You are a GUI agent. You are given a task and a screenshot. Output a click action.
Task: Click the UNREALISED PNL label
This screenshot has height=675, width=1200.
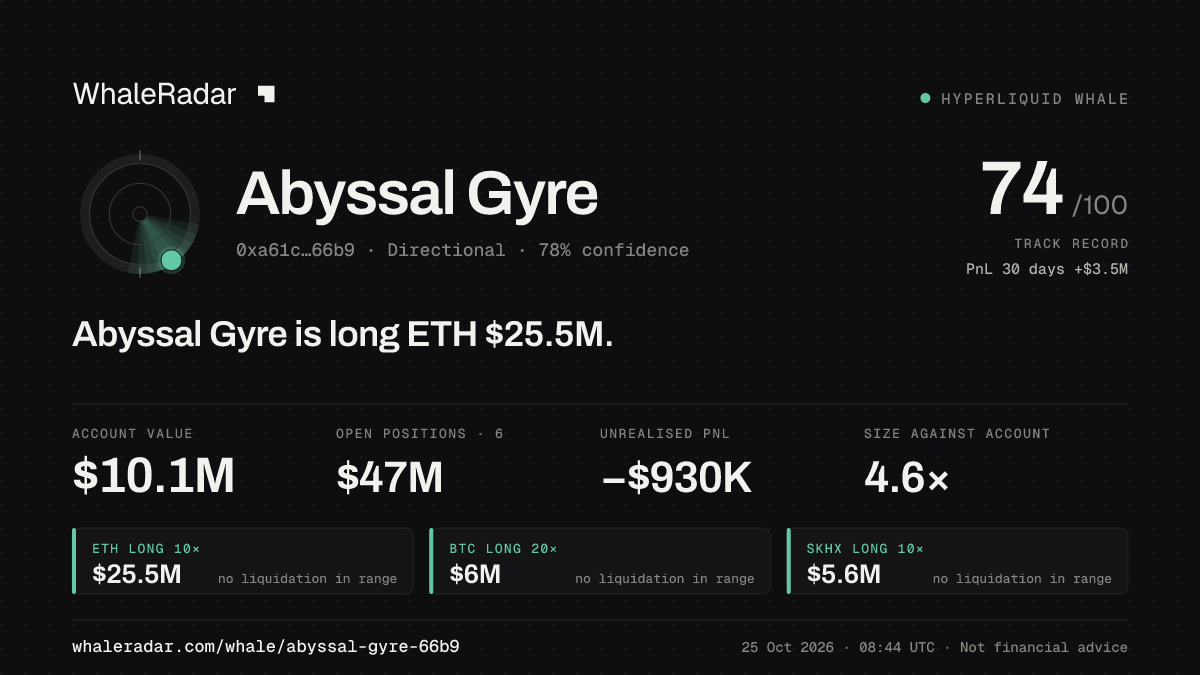[x=665, y=434]
